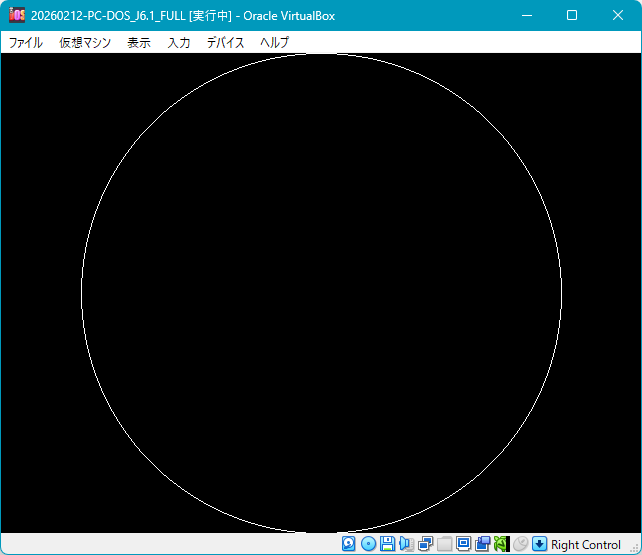
Task: Click the hard disk activity indicator
Action: tap(349, 544)
